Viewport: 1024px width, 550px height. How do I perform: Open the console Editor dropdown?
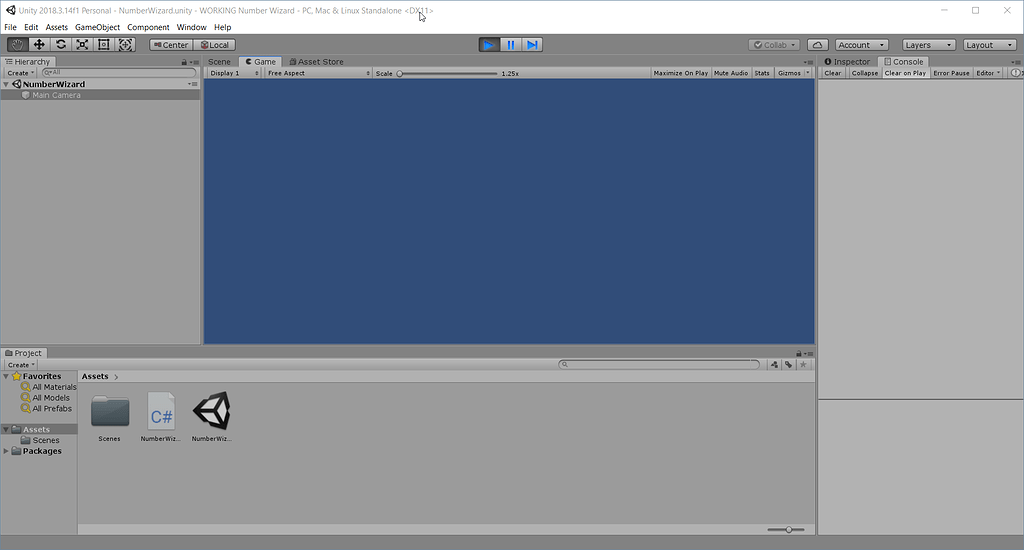point(988,73)
